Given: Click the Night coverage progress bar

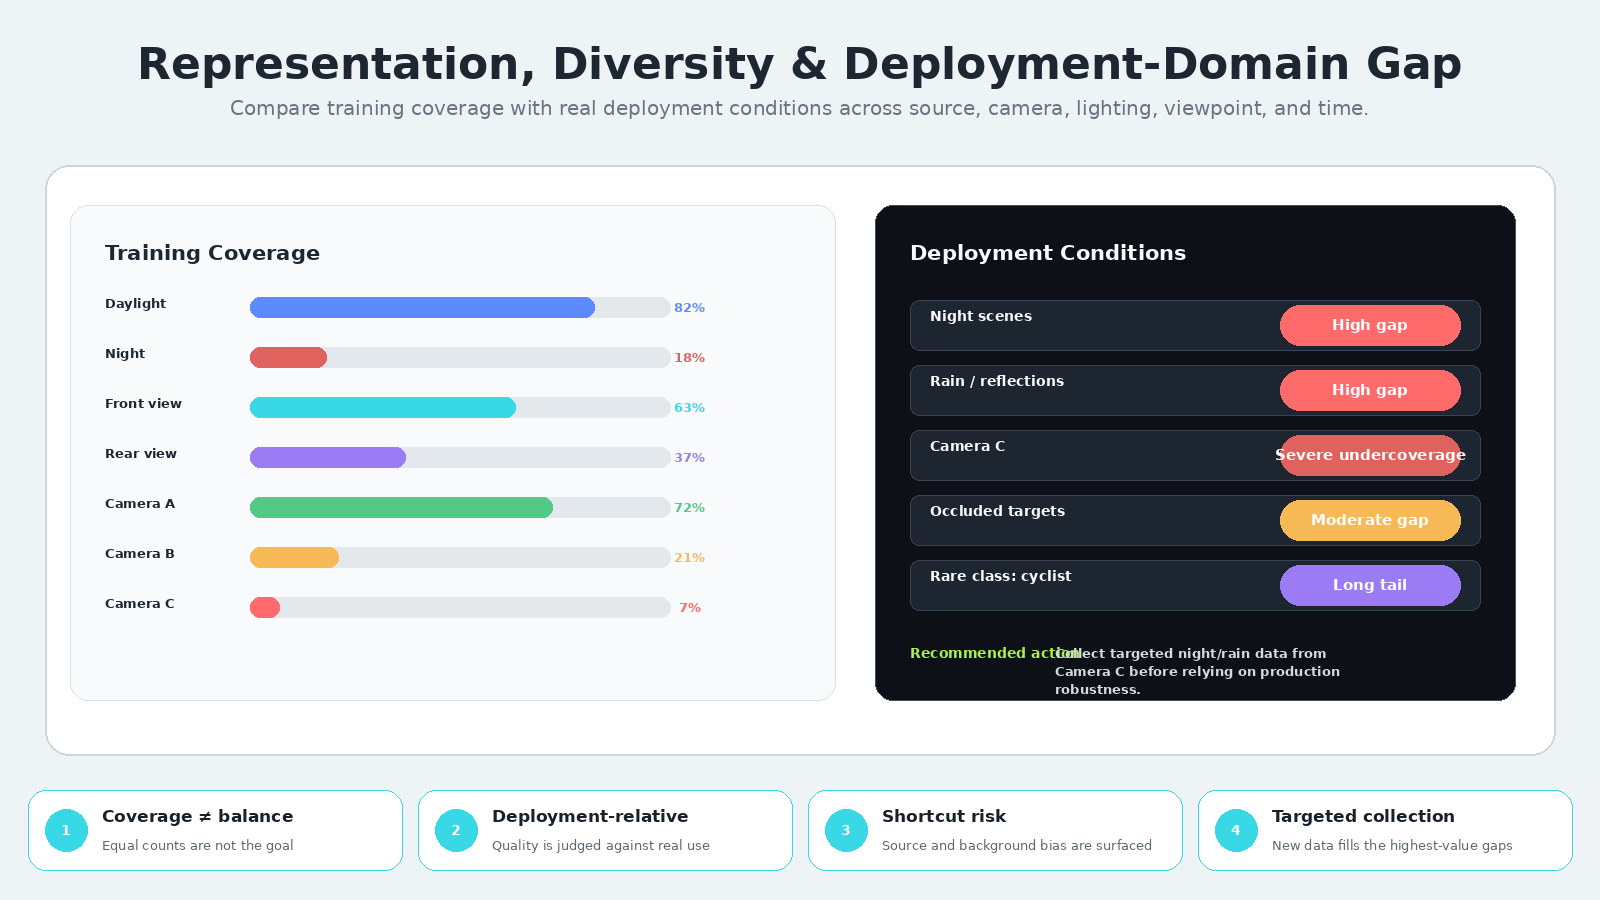Looking at the screenshot, I should [460, 357].
